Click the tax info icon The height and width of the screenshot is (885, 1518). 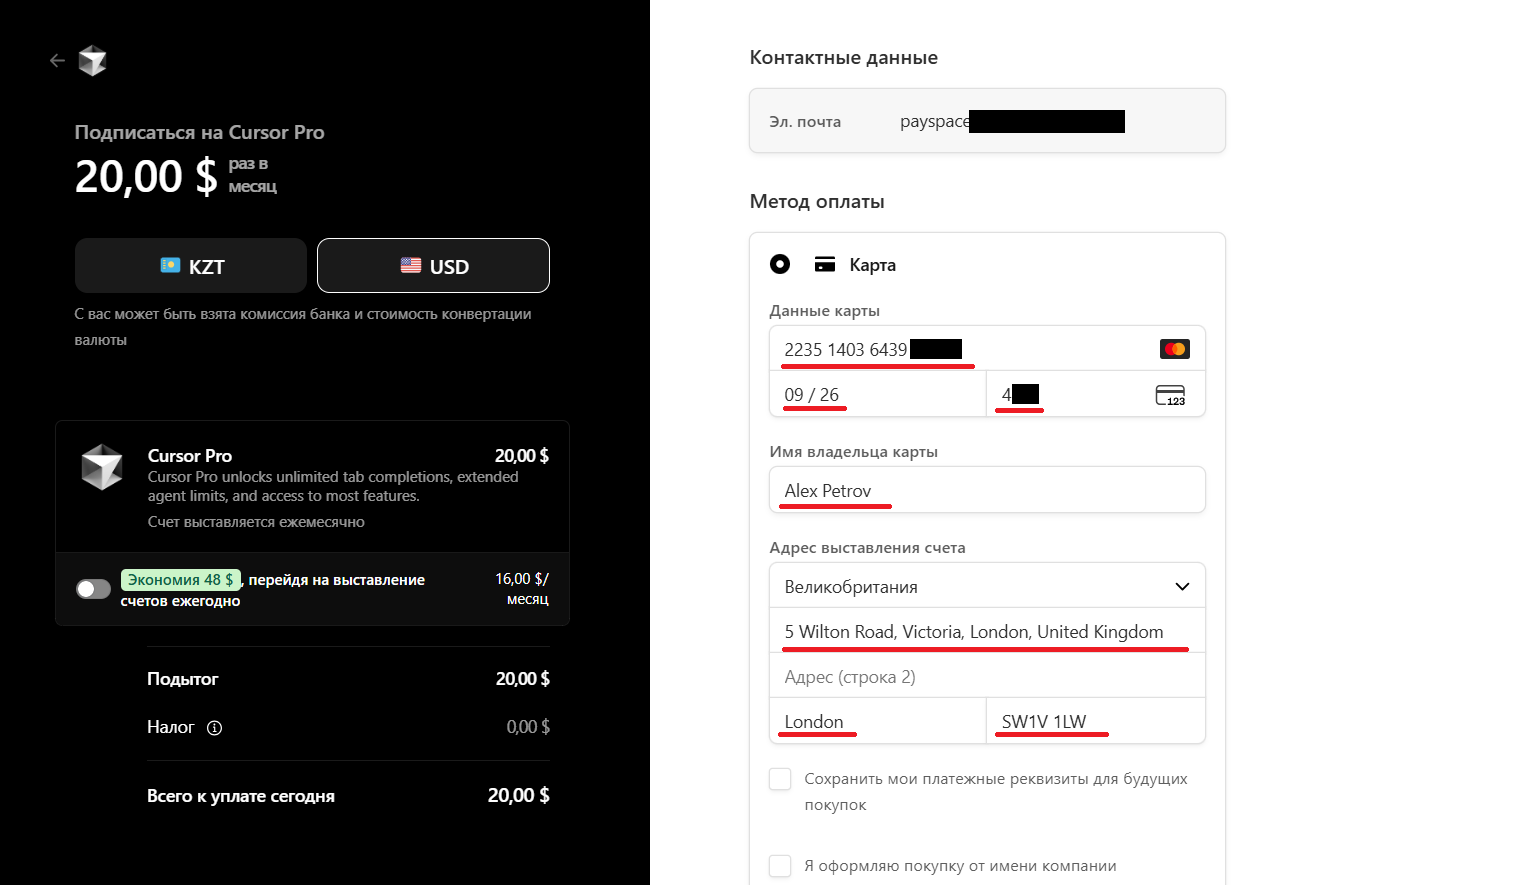pos(214,728)
